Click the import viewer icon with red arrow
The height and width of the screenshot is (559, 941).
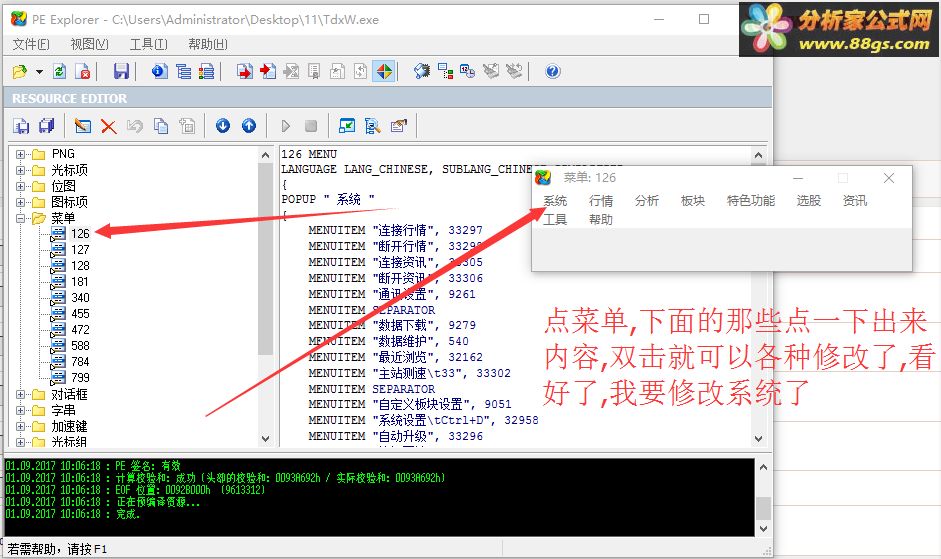coord(268,71)
